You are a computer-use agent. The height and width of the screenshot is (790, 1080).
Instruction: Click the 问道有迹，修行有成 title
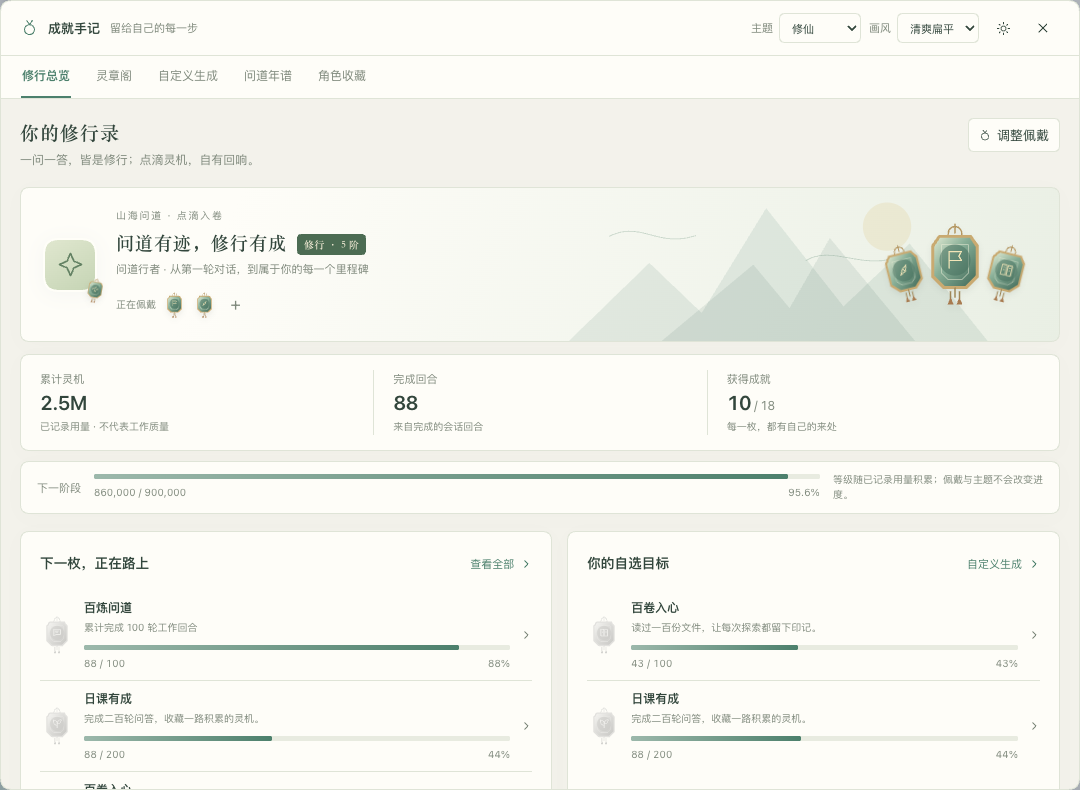pyautogui.click(x=200, y=244)
